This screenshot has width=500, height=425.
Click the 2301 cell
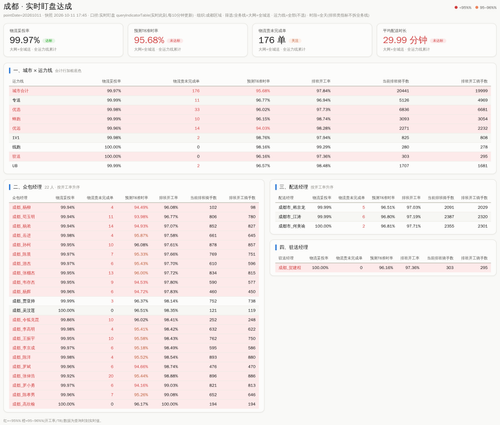tap(483, 226)
